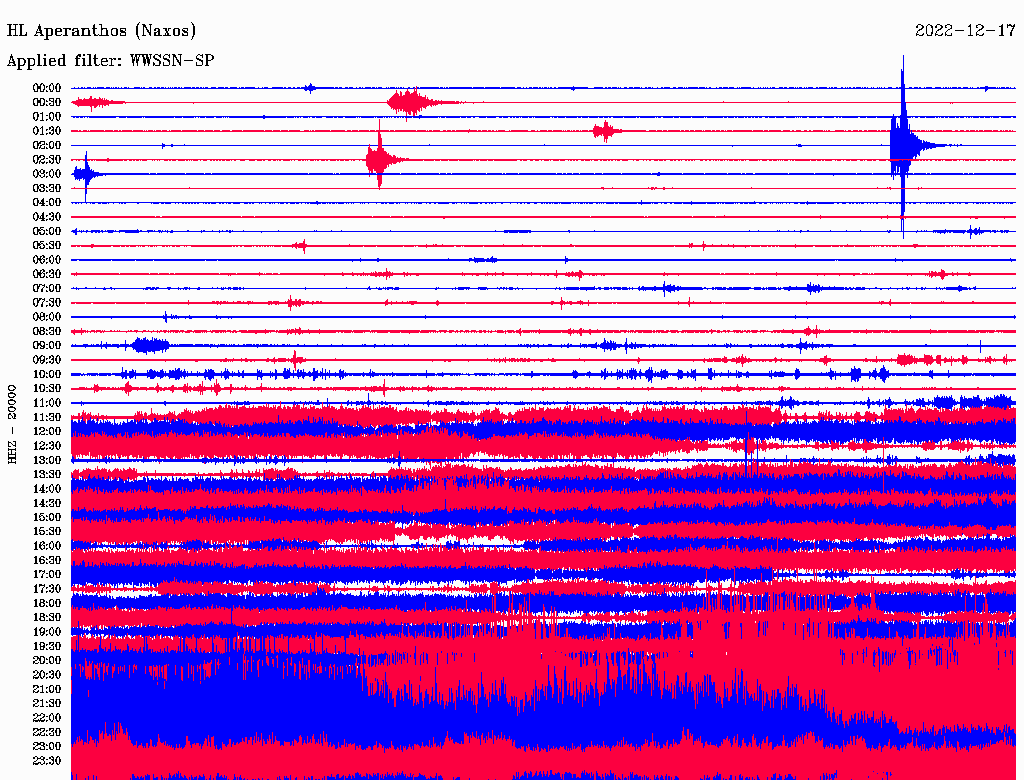Select the 15:00 time label
Image resolution: width=1024 pixels, height=780 pixels.
coord(48,517)
